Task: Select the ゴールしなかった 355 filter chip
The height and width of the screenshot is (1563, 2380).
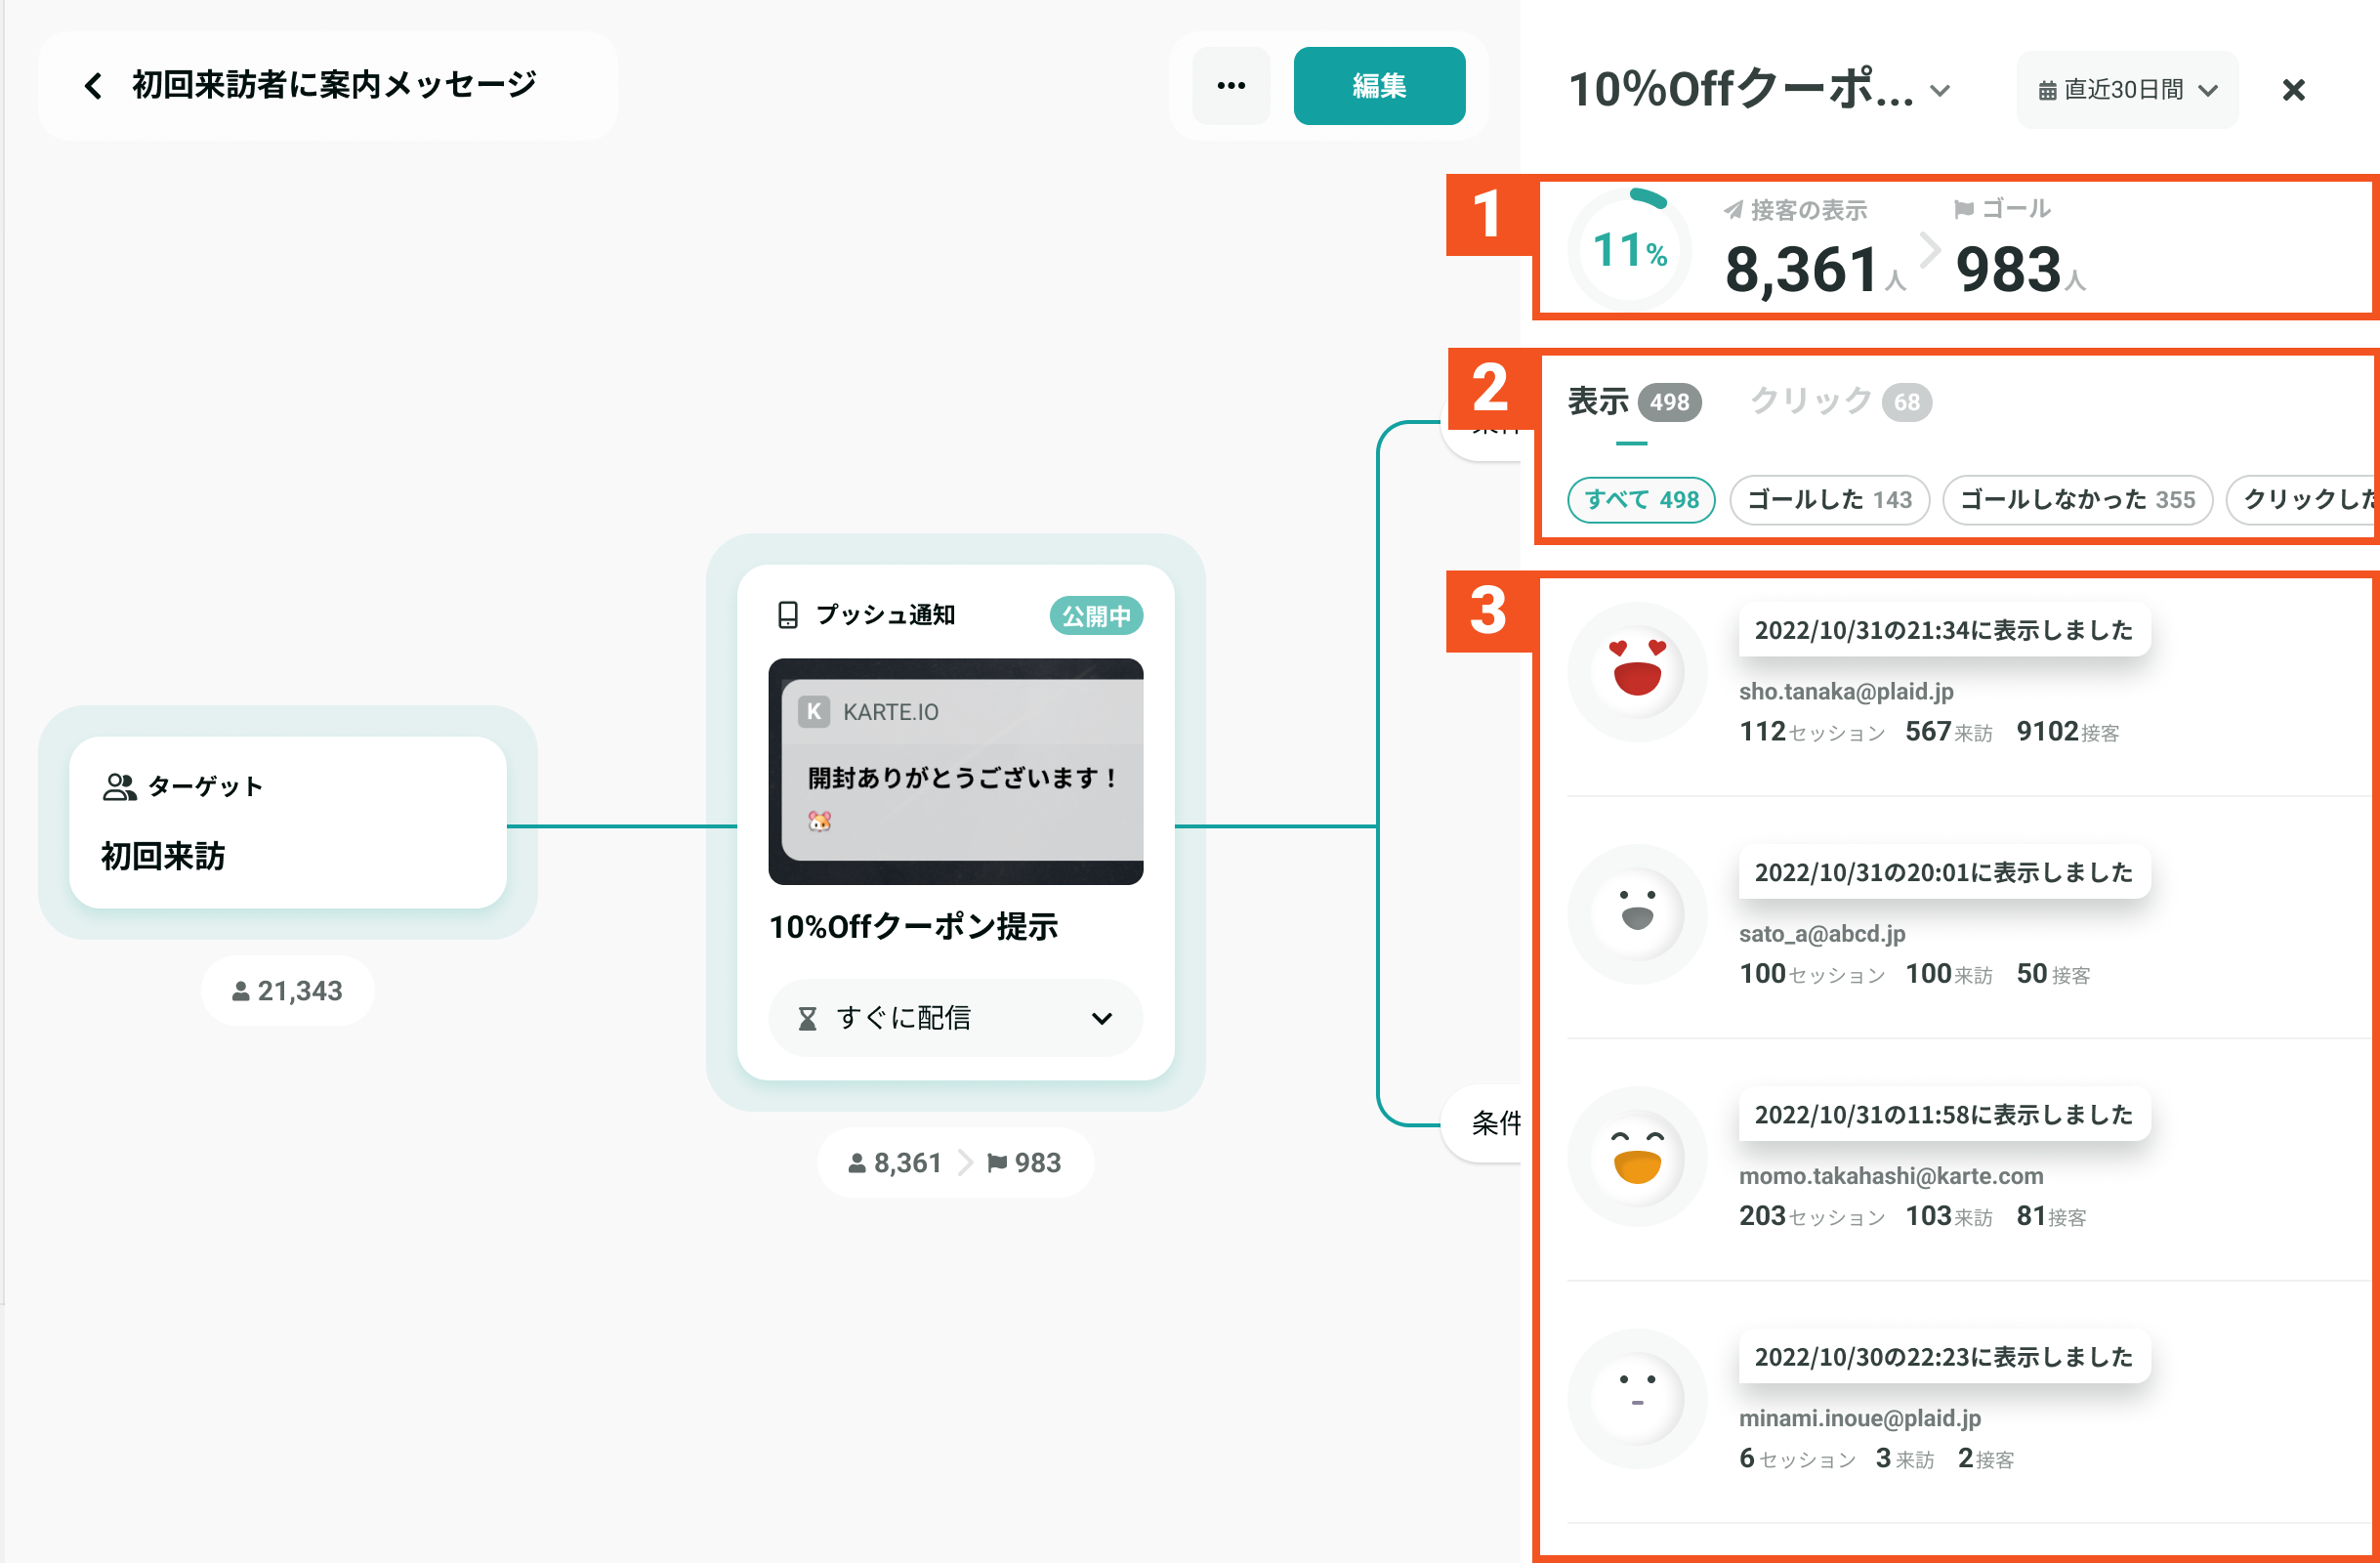Action: click(x=2077, y=499)
